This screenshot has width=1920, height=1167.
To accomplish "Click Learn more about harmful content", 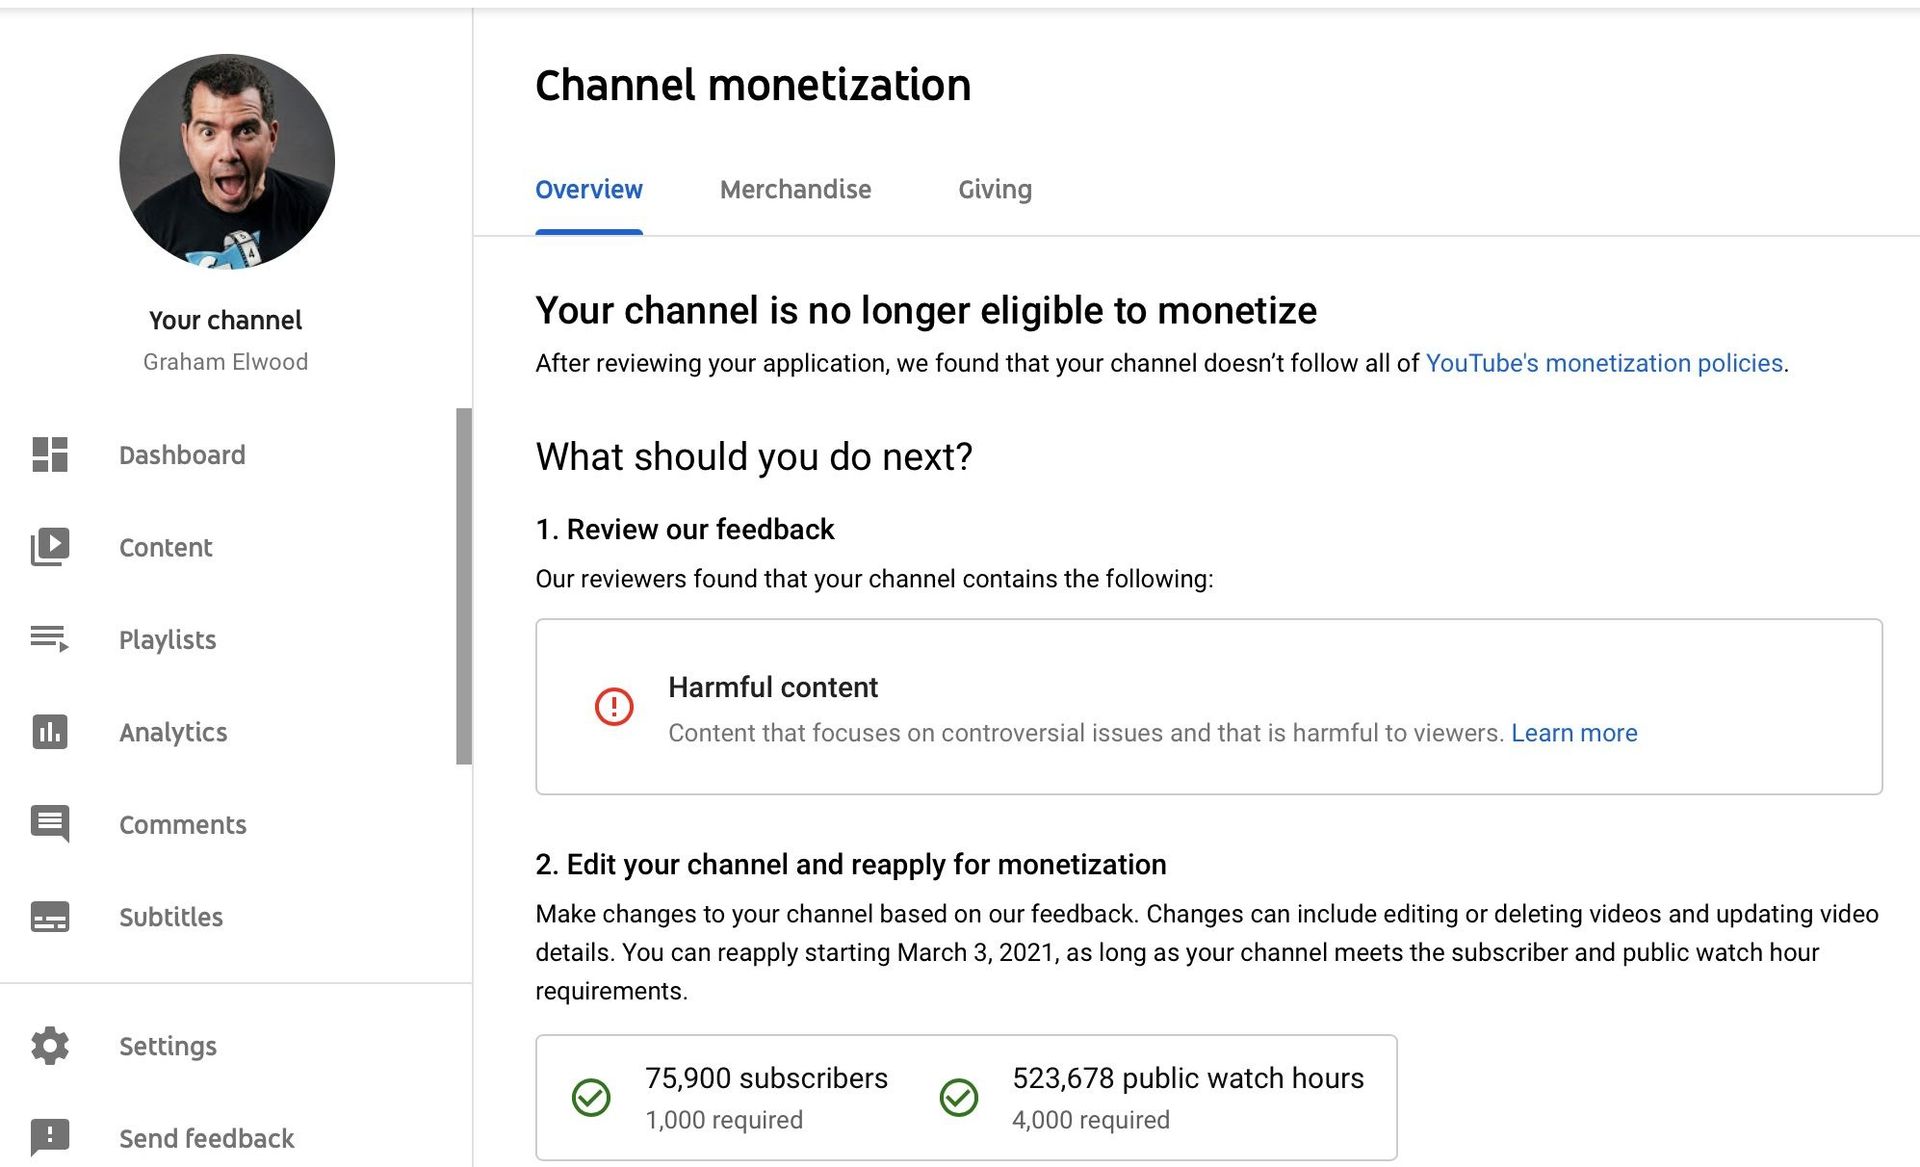I will (x=1574, y=733).
